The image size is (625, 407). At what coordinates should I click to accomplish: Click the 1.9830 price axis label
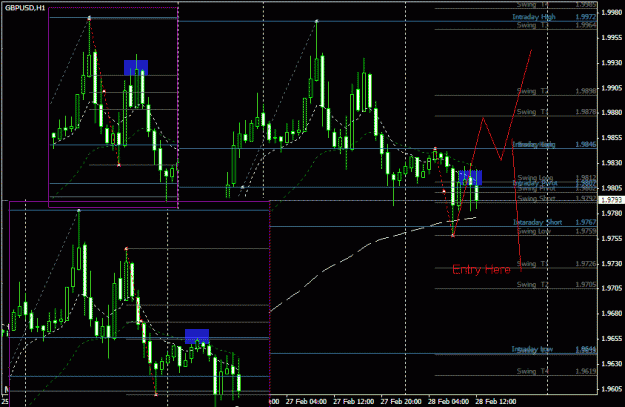tap(612, 163)
